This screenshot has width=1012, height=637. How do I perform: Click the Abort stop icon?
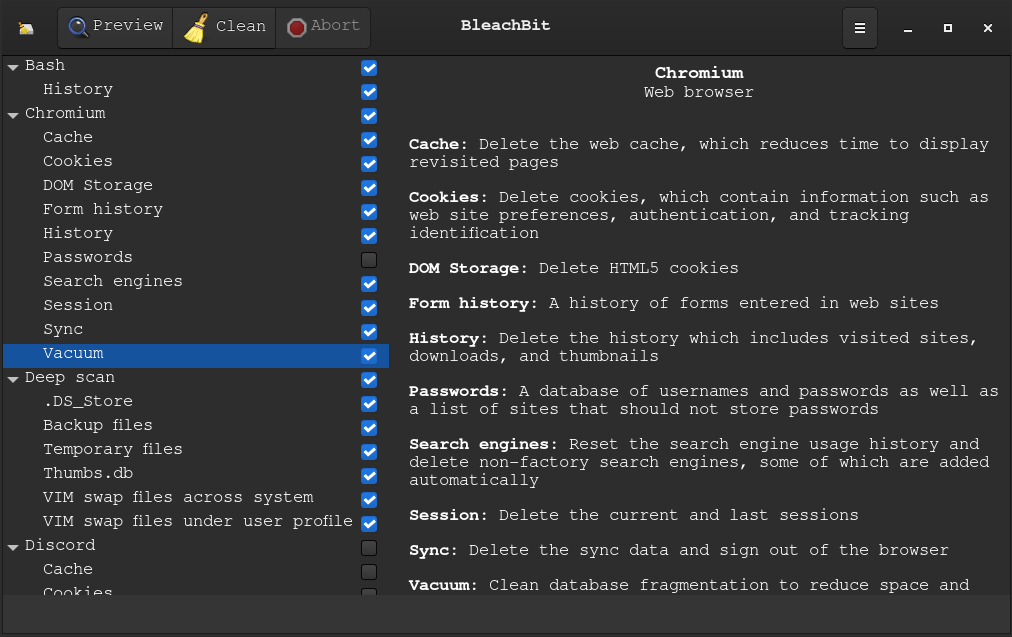(x=297, y=27)
